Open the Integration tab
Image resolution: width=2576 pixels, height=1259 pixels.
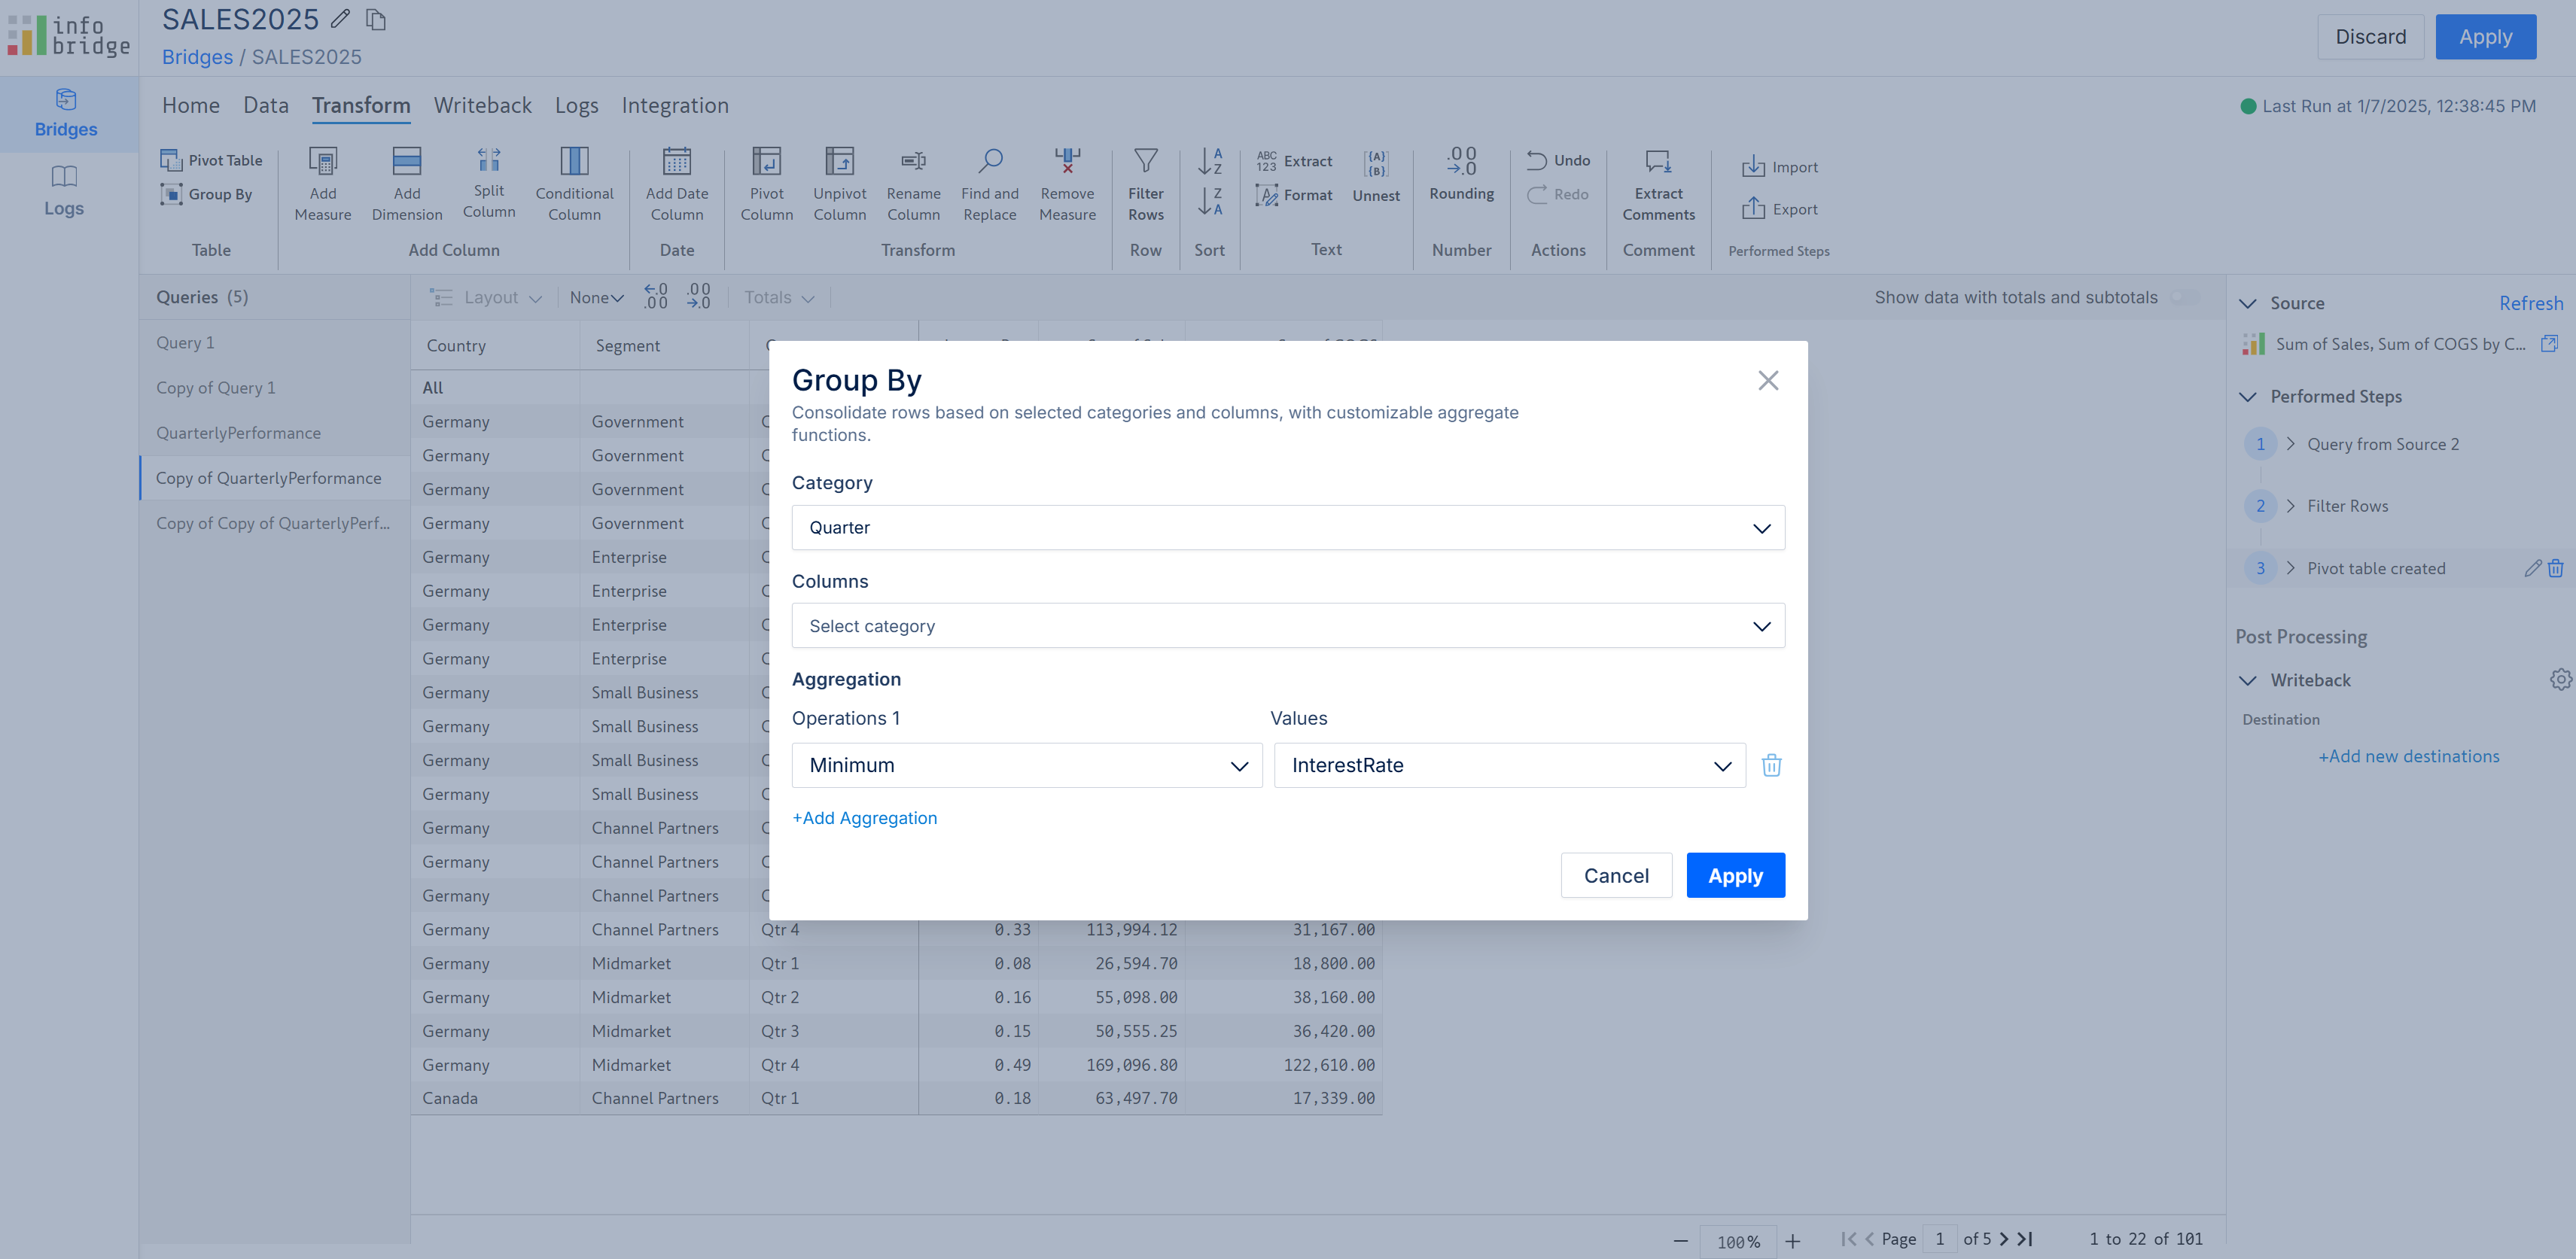coord(675,105)
